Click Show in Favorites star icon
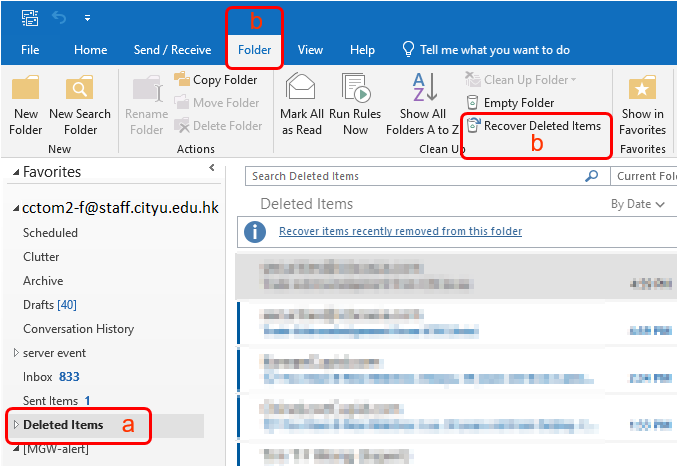 [x=642, y=90]
